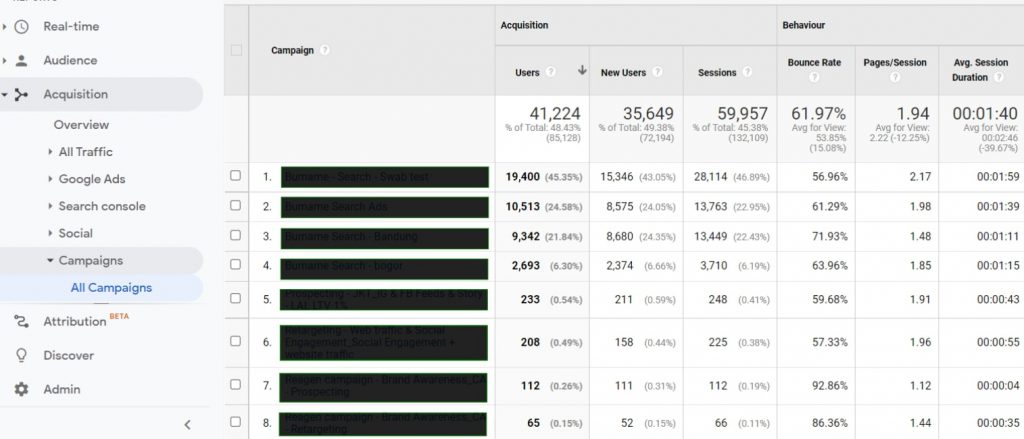Click the Campaign column header
The width and height of the screenshot is (1024, 439).
[x=292, y=50]
